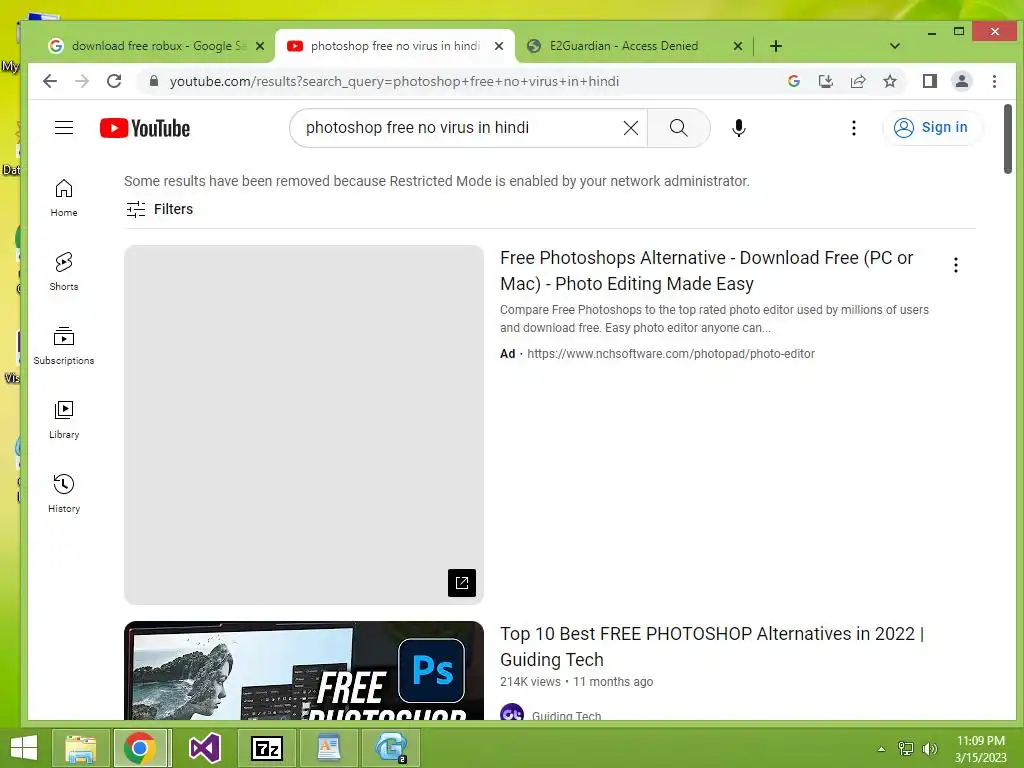Screen dimensions: 1024x768
Task: Expand the tab search dropdown arrow
Action: (895, 46)
